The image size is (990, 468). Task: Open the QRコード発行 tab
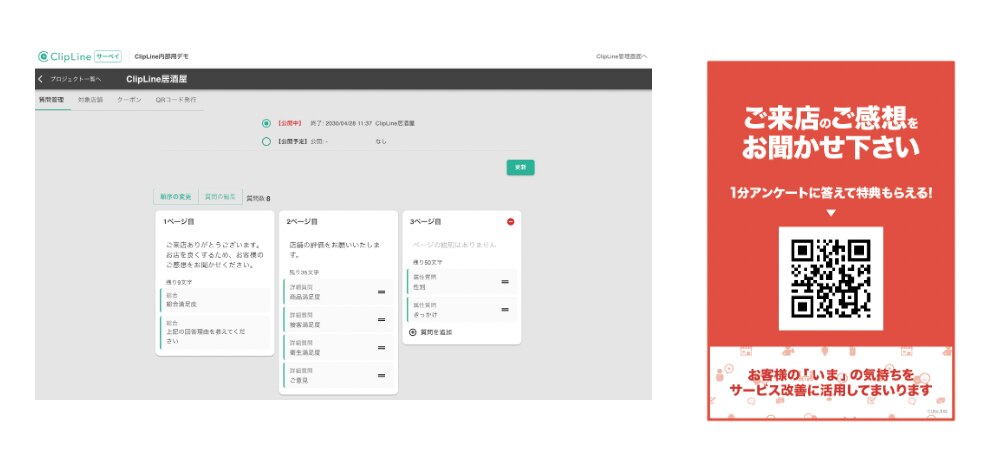[x=176, y=100]
